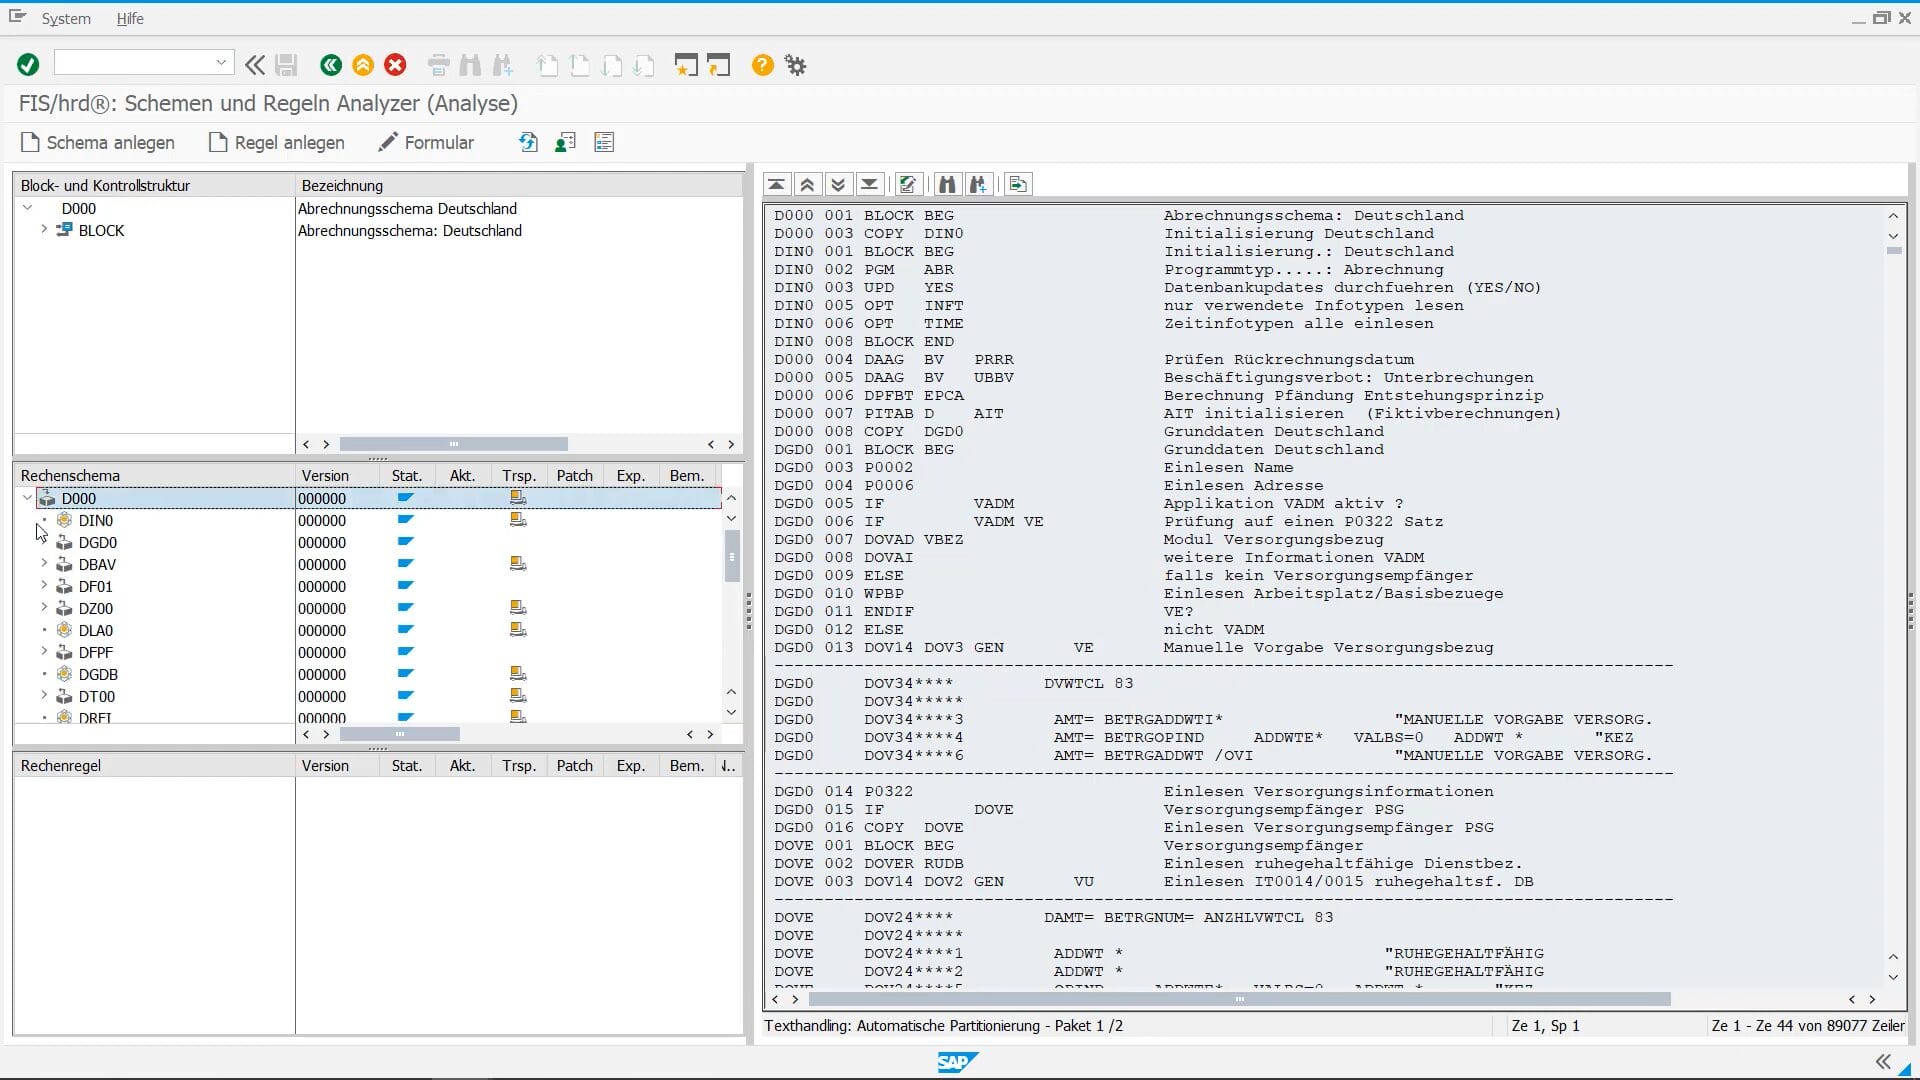Viewport: 1920px width, 1080px height.
Task: Expand the DF01 schema node
Action: [44, 586]
